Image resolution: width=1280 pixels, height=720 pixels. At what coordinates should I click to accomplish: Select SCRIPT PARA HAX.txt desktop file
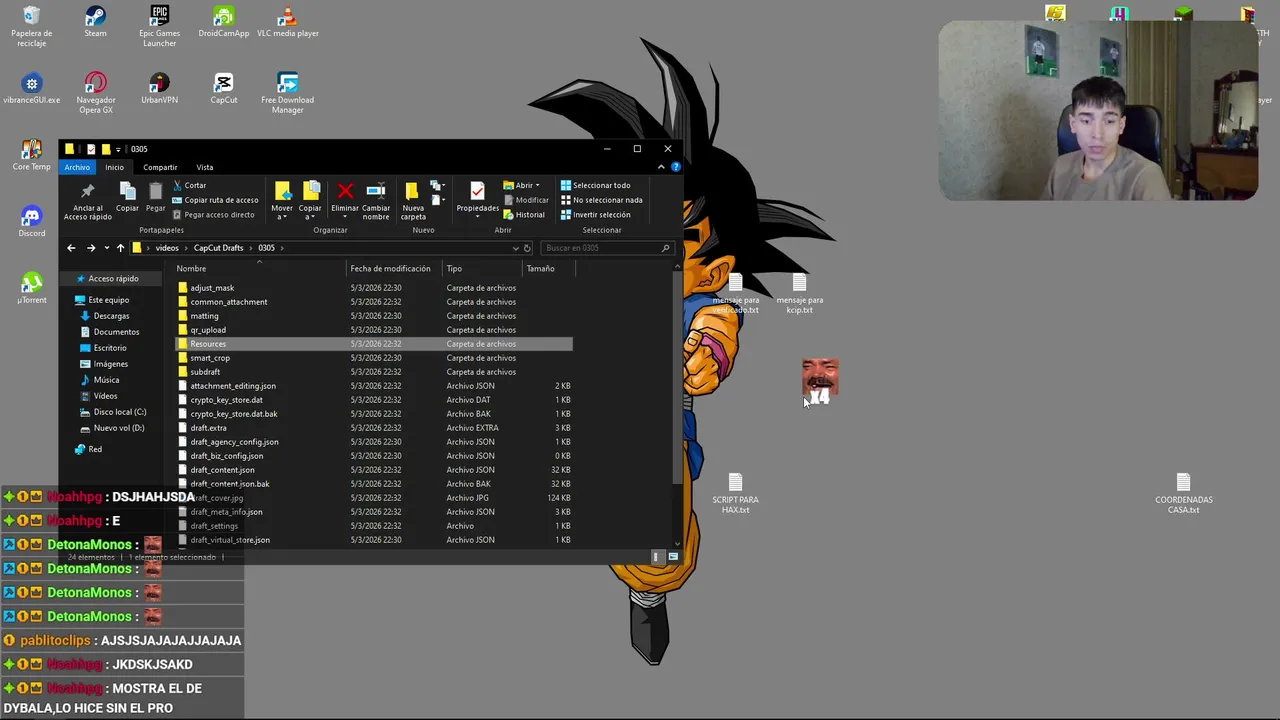[735, 494]
